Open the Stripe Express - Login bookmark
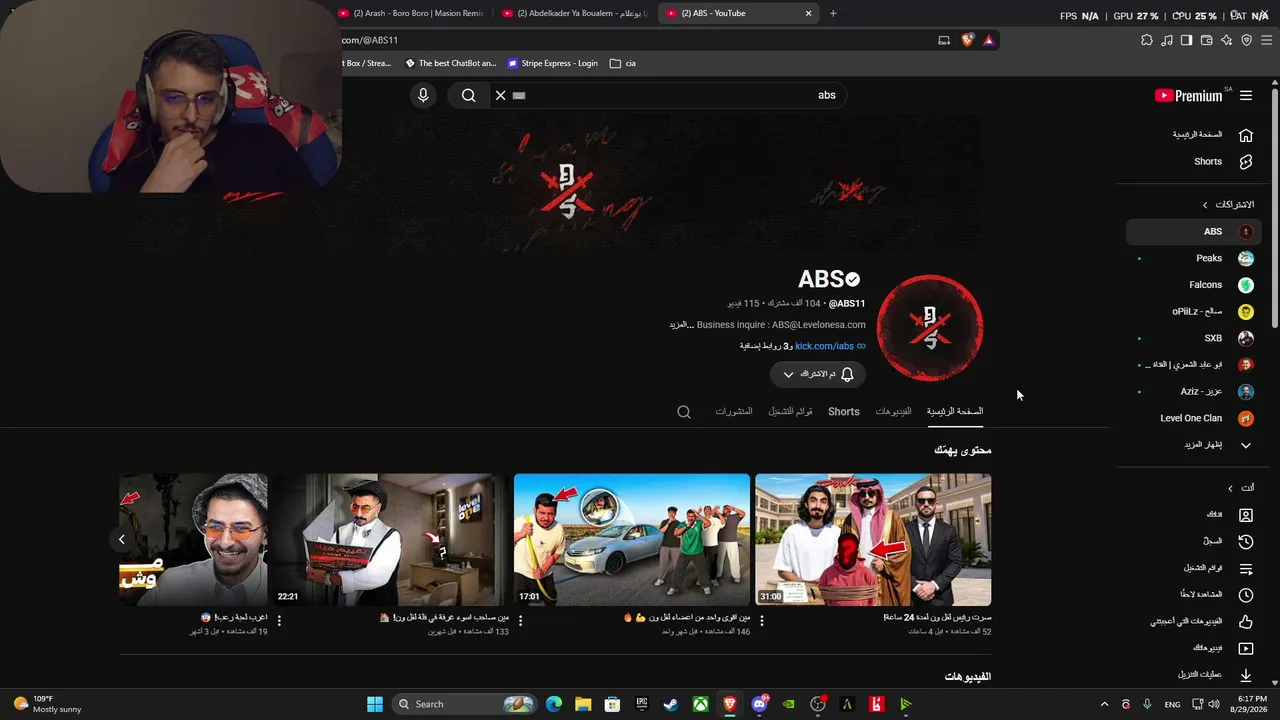 click(x=553, y=63)
